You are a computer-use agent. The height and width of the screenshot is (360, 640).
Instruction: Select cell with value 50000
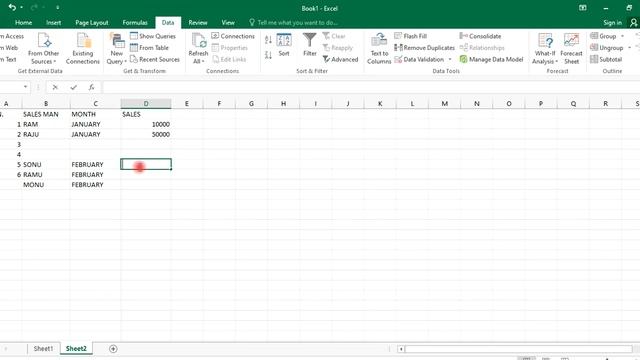tap(146, 134)
